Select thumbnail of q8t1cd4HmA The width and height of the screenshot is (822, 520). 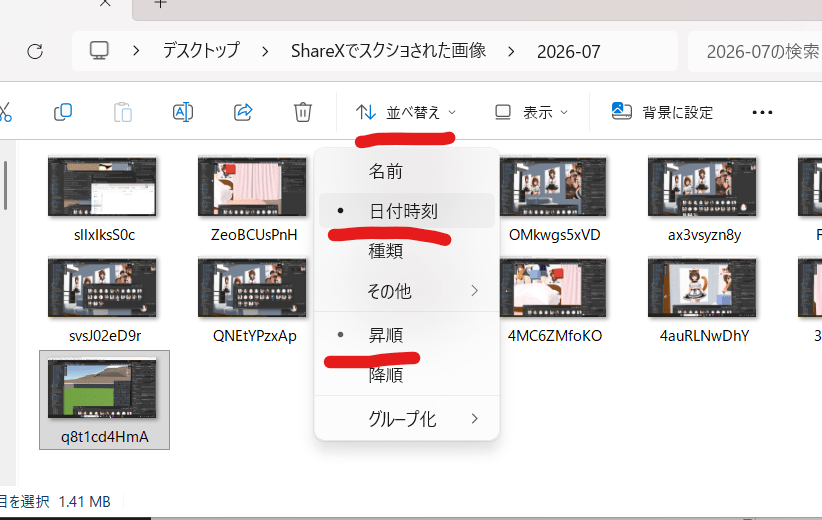[x=102, y=388]
